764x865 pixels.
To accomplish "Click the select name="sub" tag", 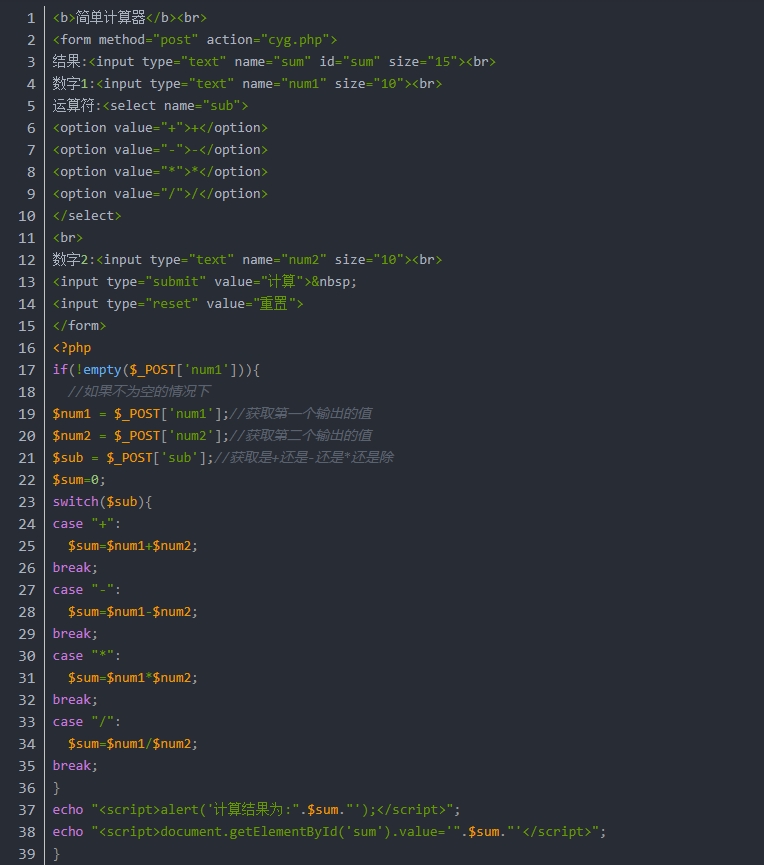I will point(175,105).
